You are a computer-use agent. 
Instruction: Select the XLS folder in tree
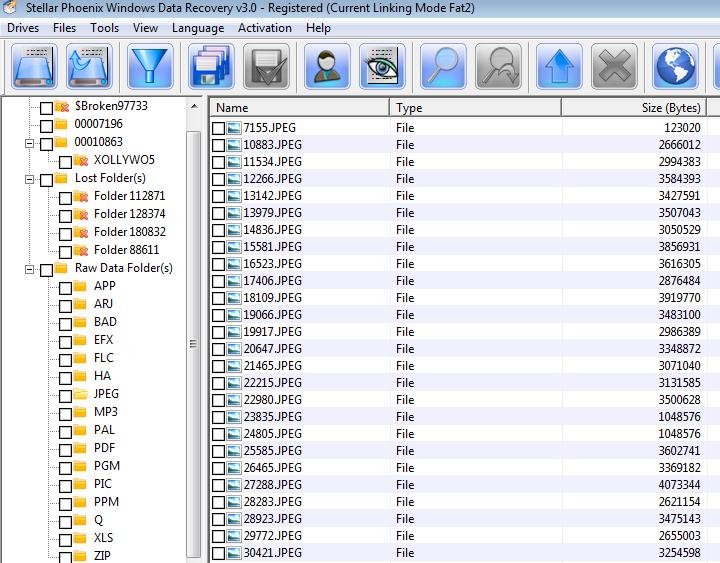point(103,538)
